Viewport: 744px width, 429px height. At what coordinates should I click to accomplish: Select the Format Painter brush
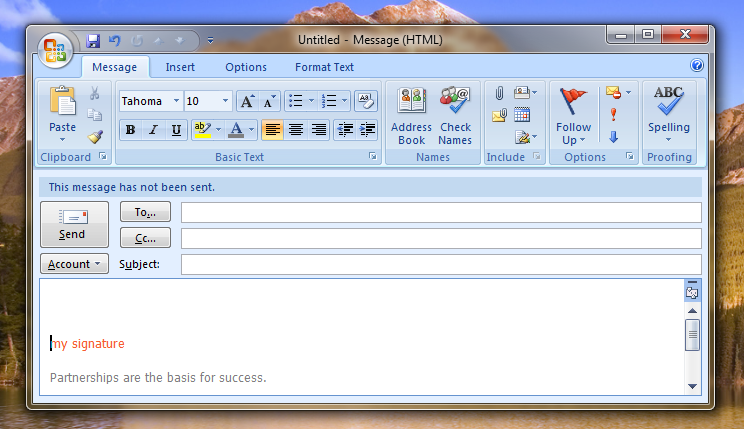pos(95,137)
